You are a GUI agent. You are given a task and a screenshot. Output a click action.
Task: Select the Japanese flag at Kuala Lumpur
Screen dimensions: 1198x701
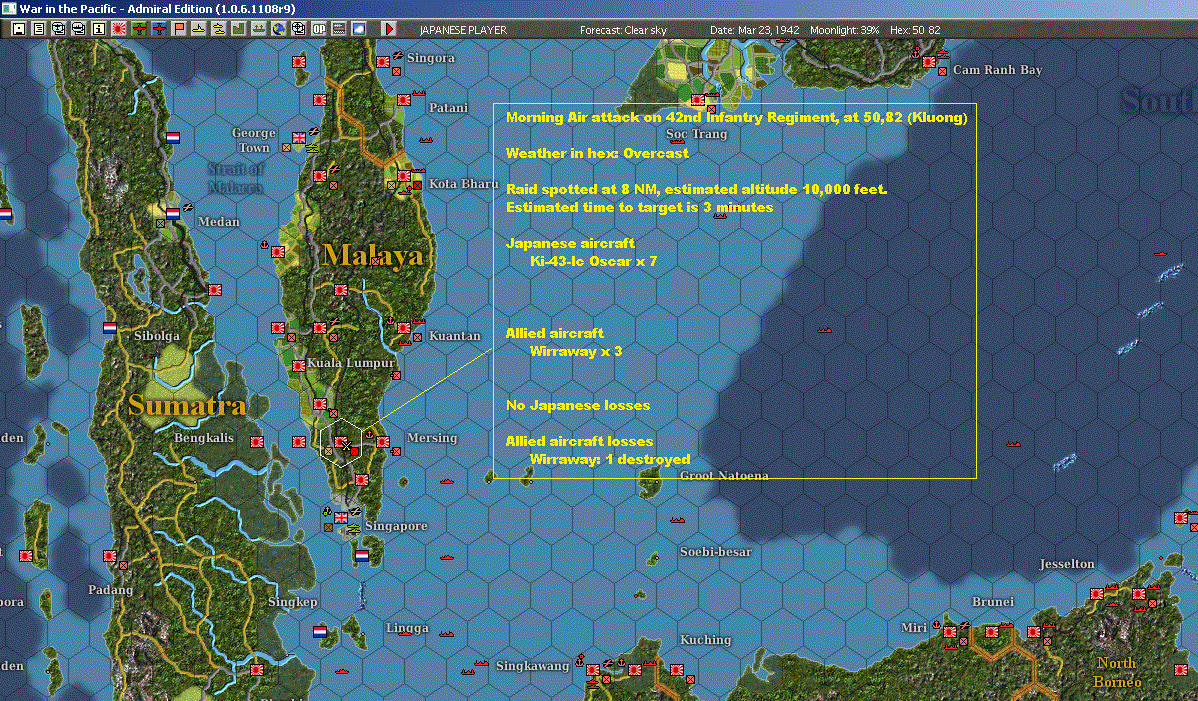pyautogui.click(x=299, y=366)
